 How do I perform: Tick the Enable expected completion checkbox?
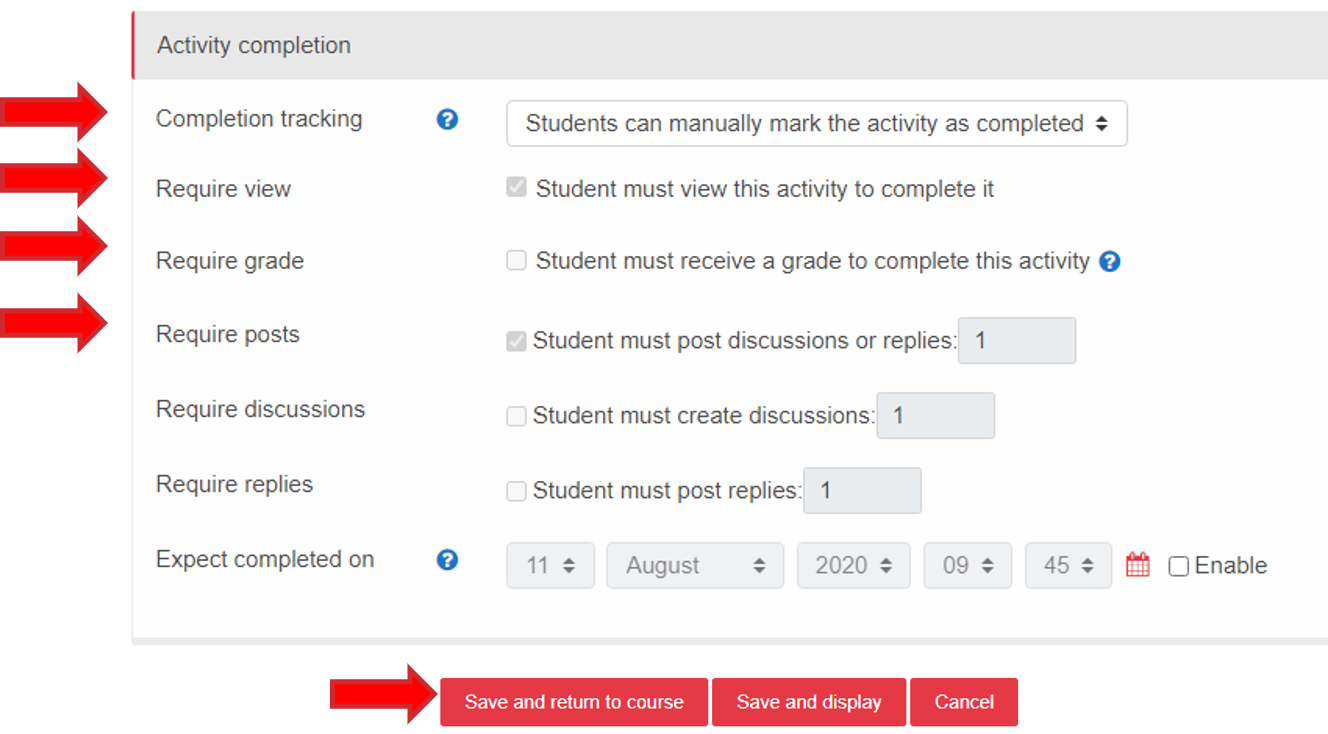(x=1179, y=566)
